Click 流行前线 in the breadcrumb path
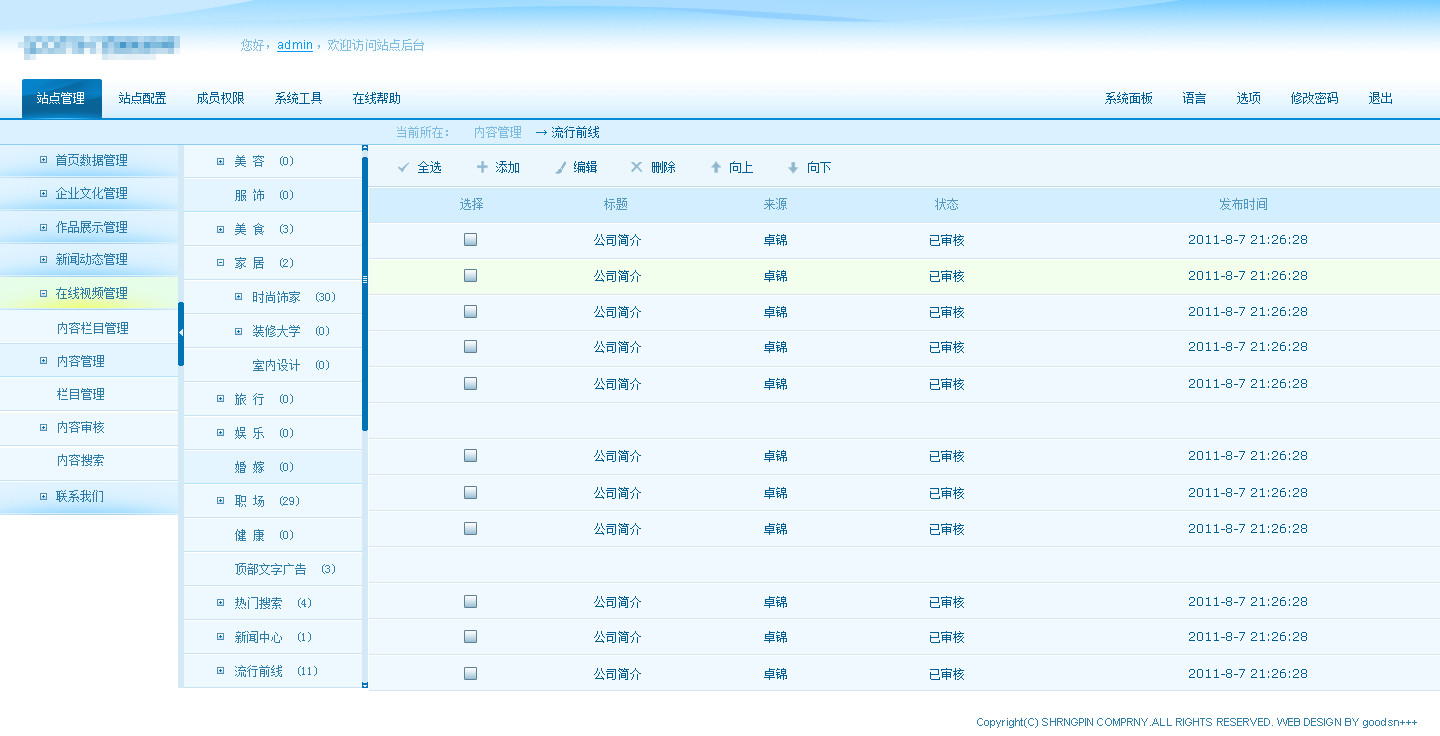 tap(576, 133)
